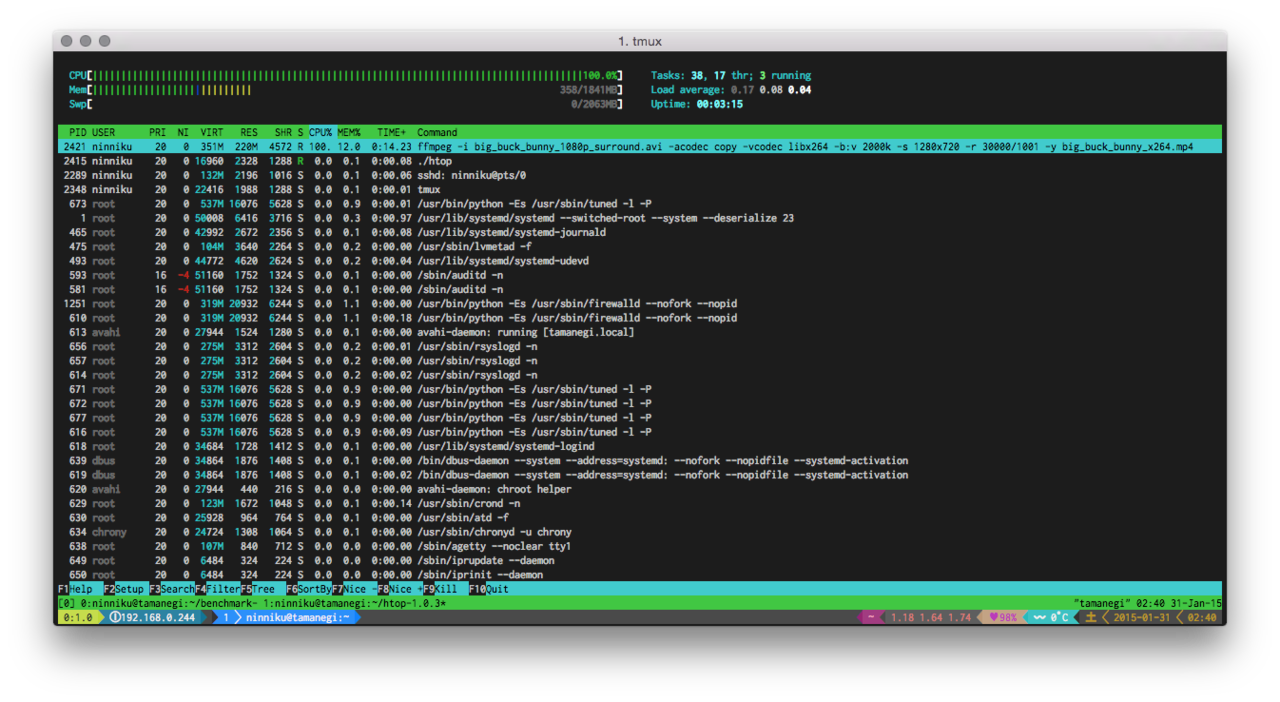1280x702 pixels.
Task: Sort by the MEM% column header
Action: [349, 132]
